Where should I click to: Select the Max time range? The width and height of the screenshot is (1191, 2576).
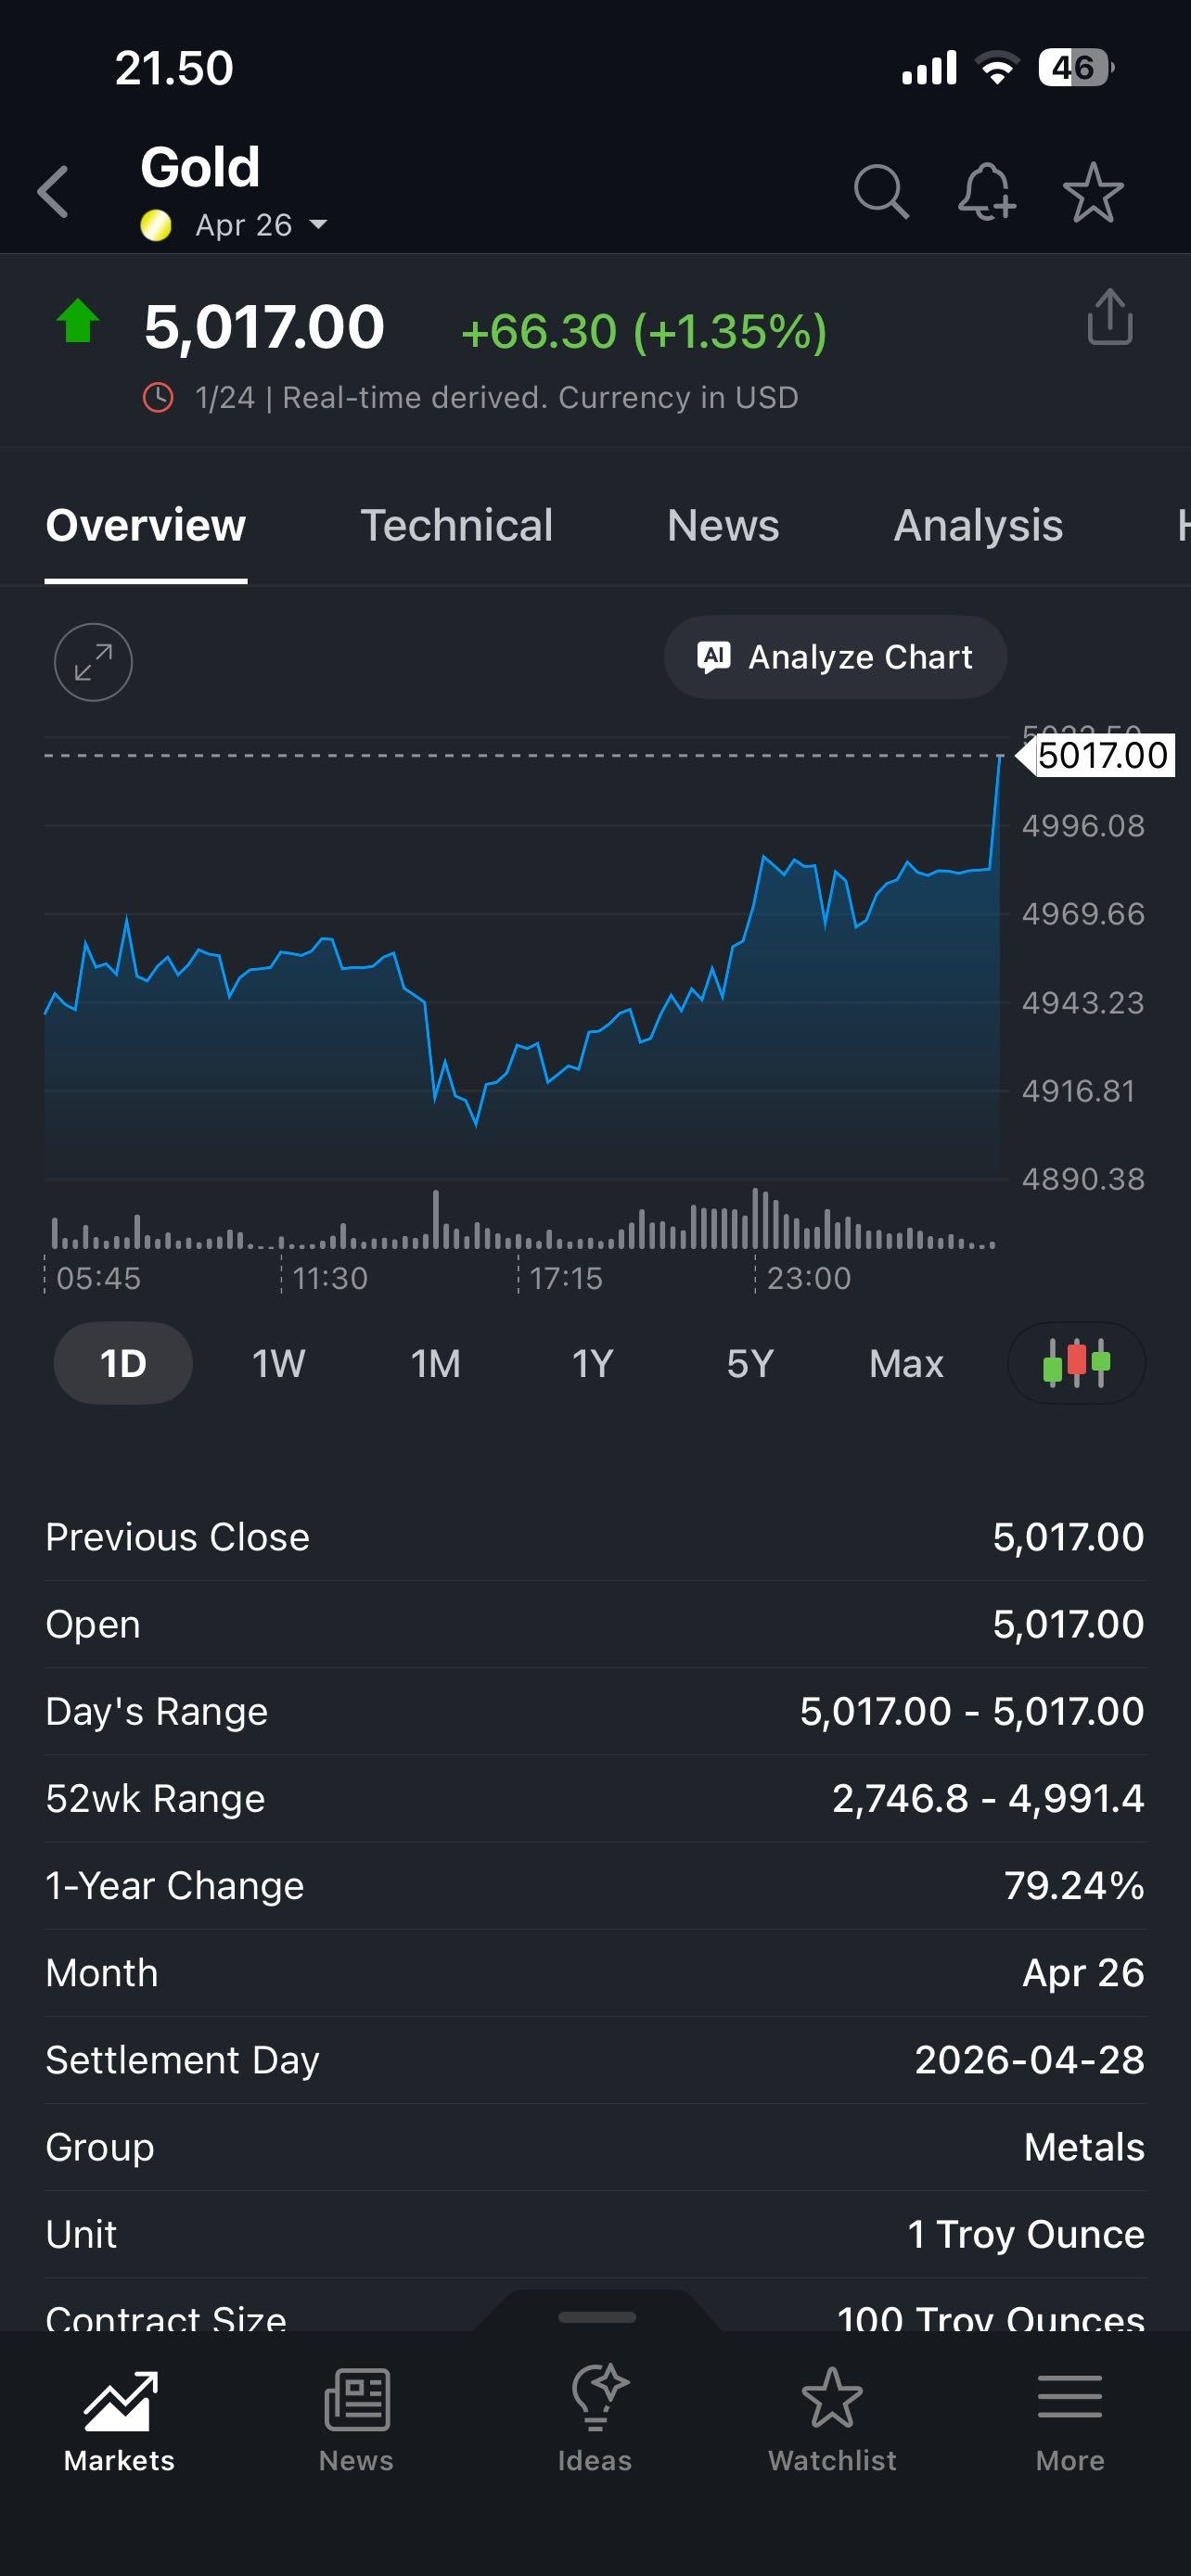906,1363
